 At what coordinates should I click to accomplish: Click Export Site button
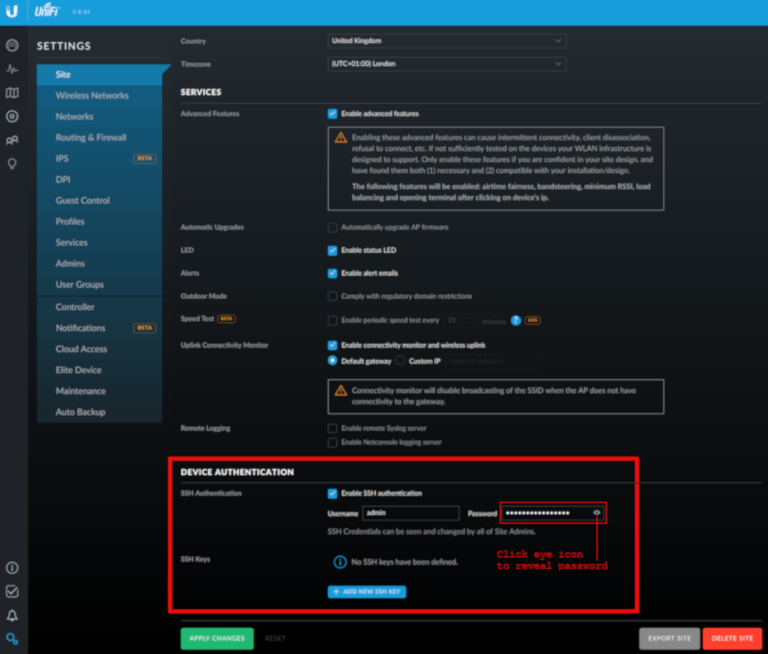(x=669, y=638)
